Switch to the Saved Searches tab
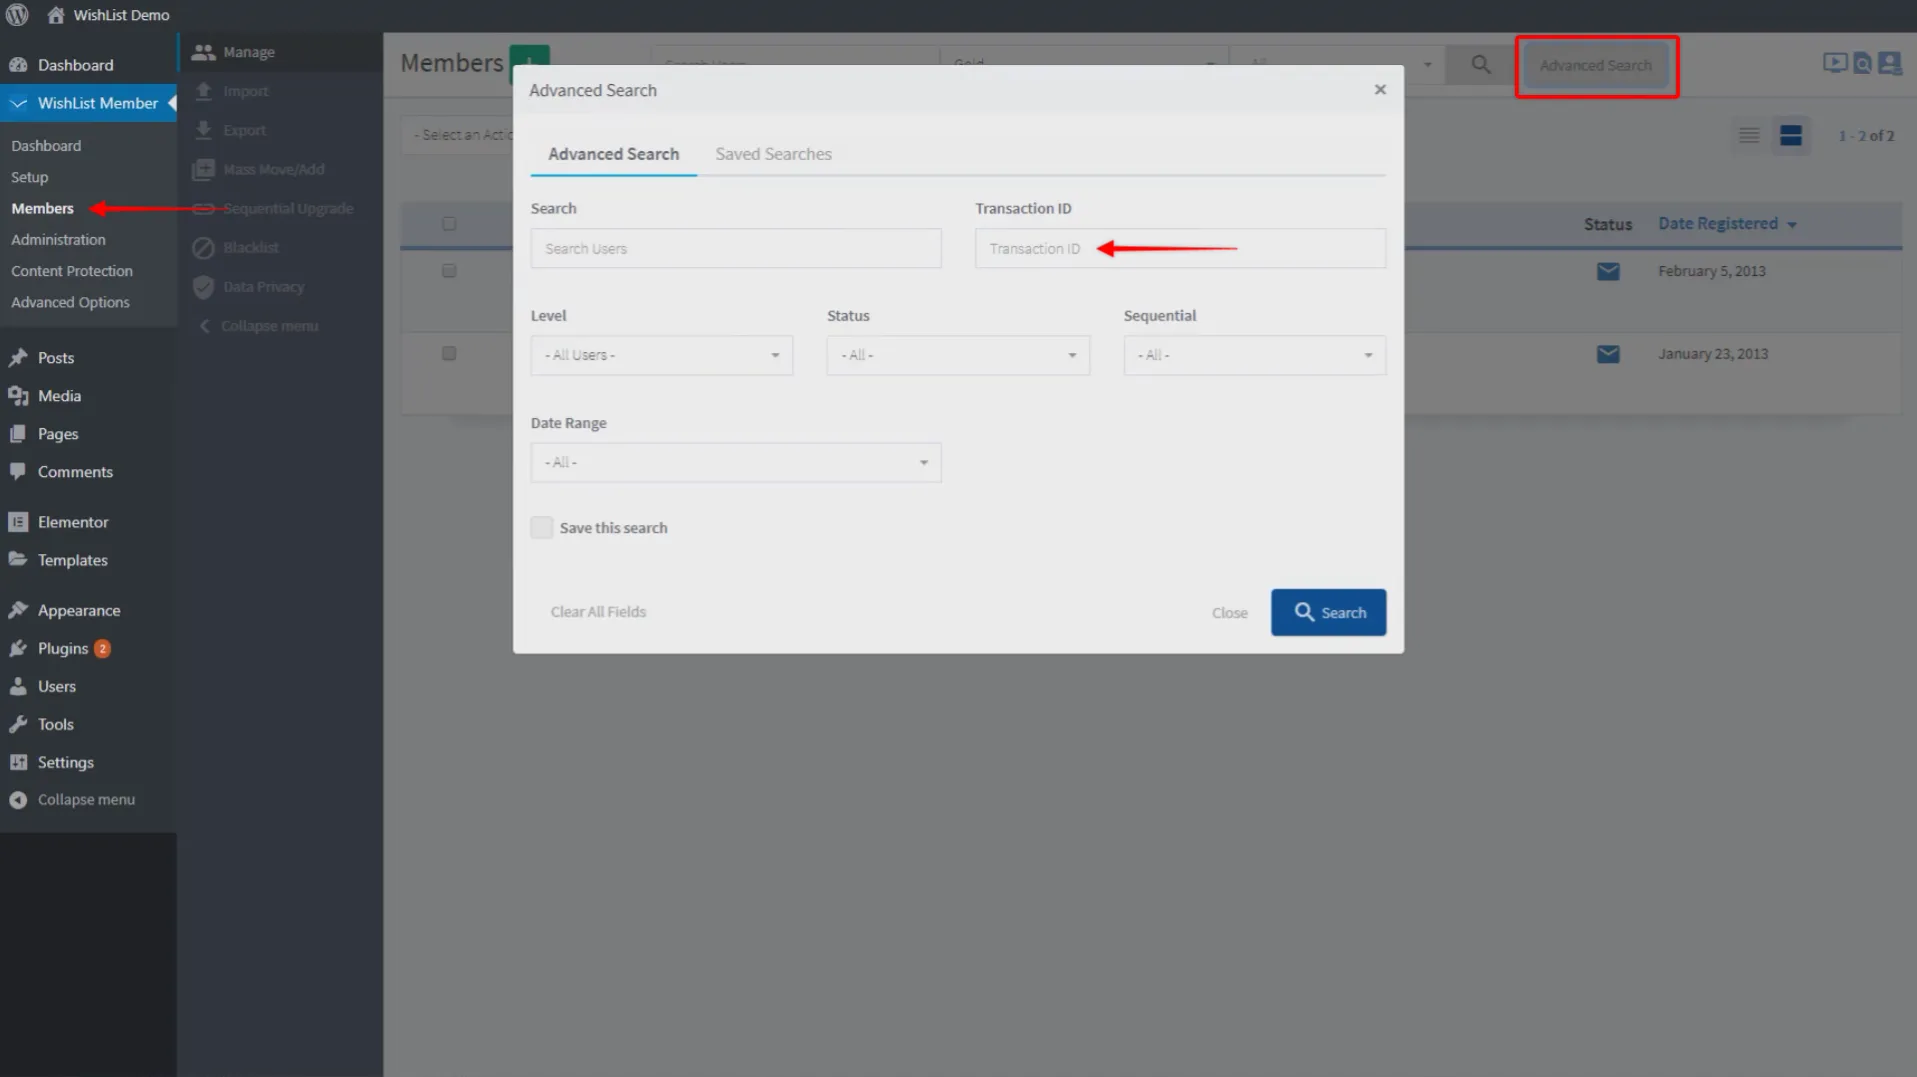 click(773, 154)
